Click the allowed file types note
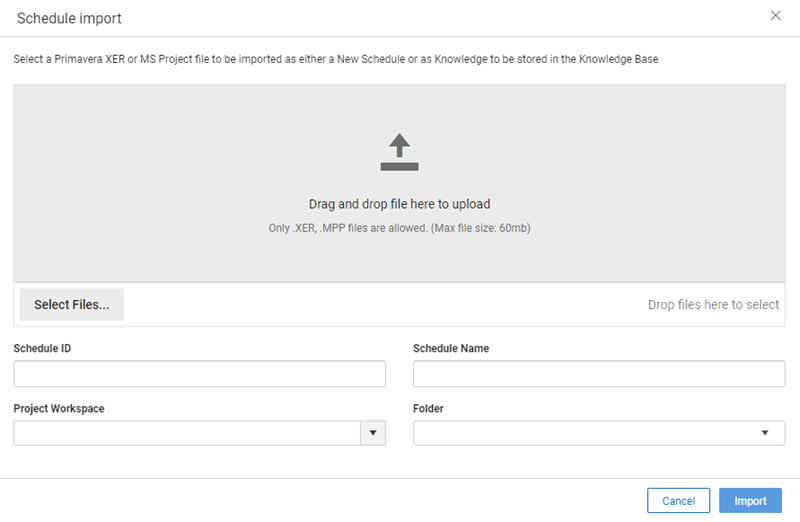The height and width of the screenshot is (522, 800). (x=399, y=228)
